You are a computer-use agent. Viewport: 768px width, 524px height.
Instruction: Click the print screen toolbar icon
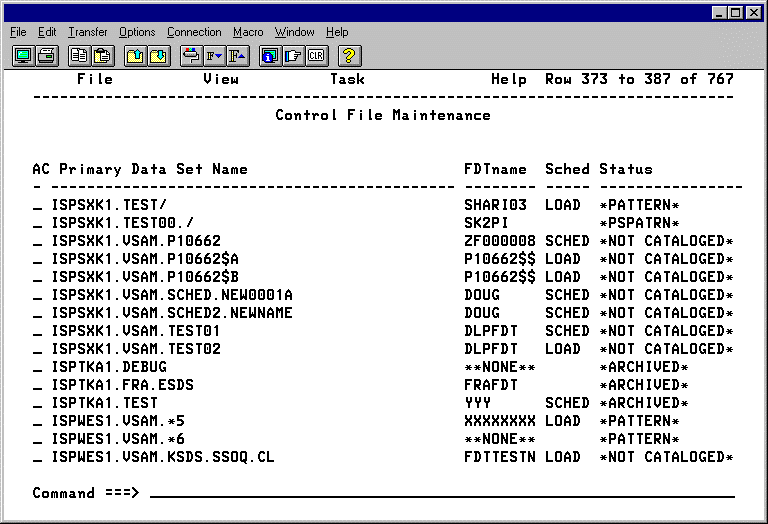tap(47, 56)
